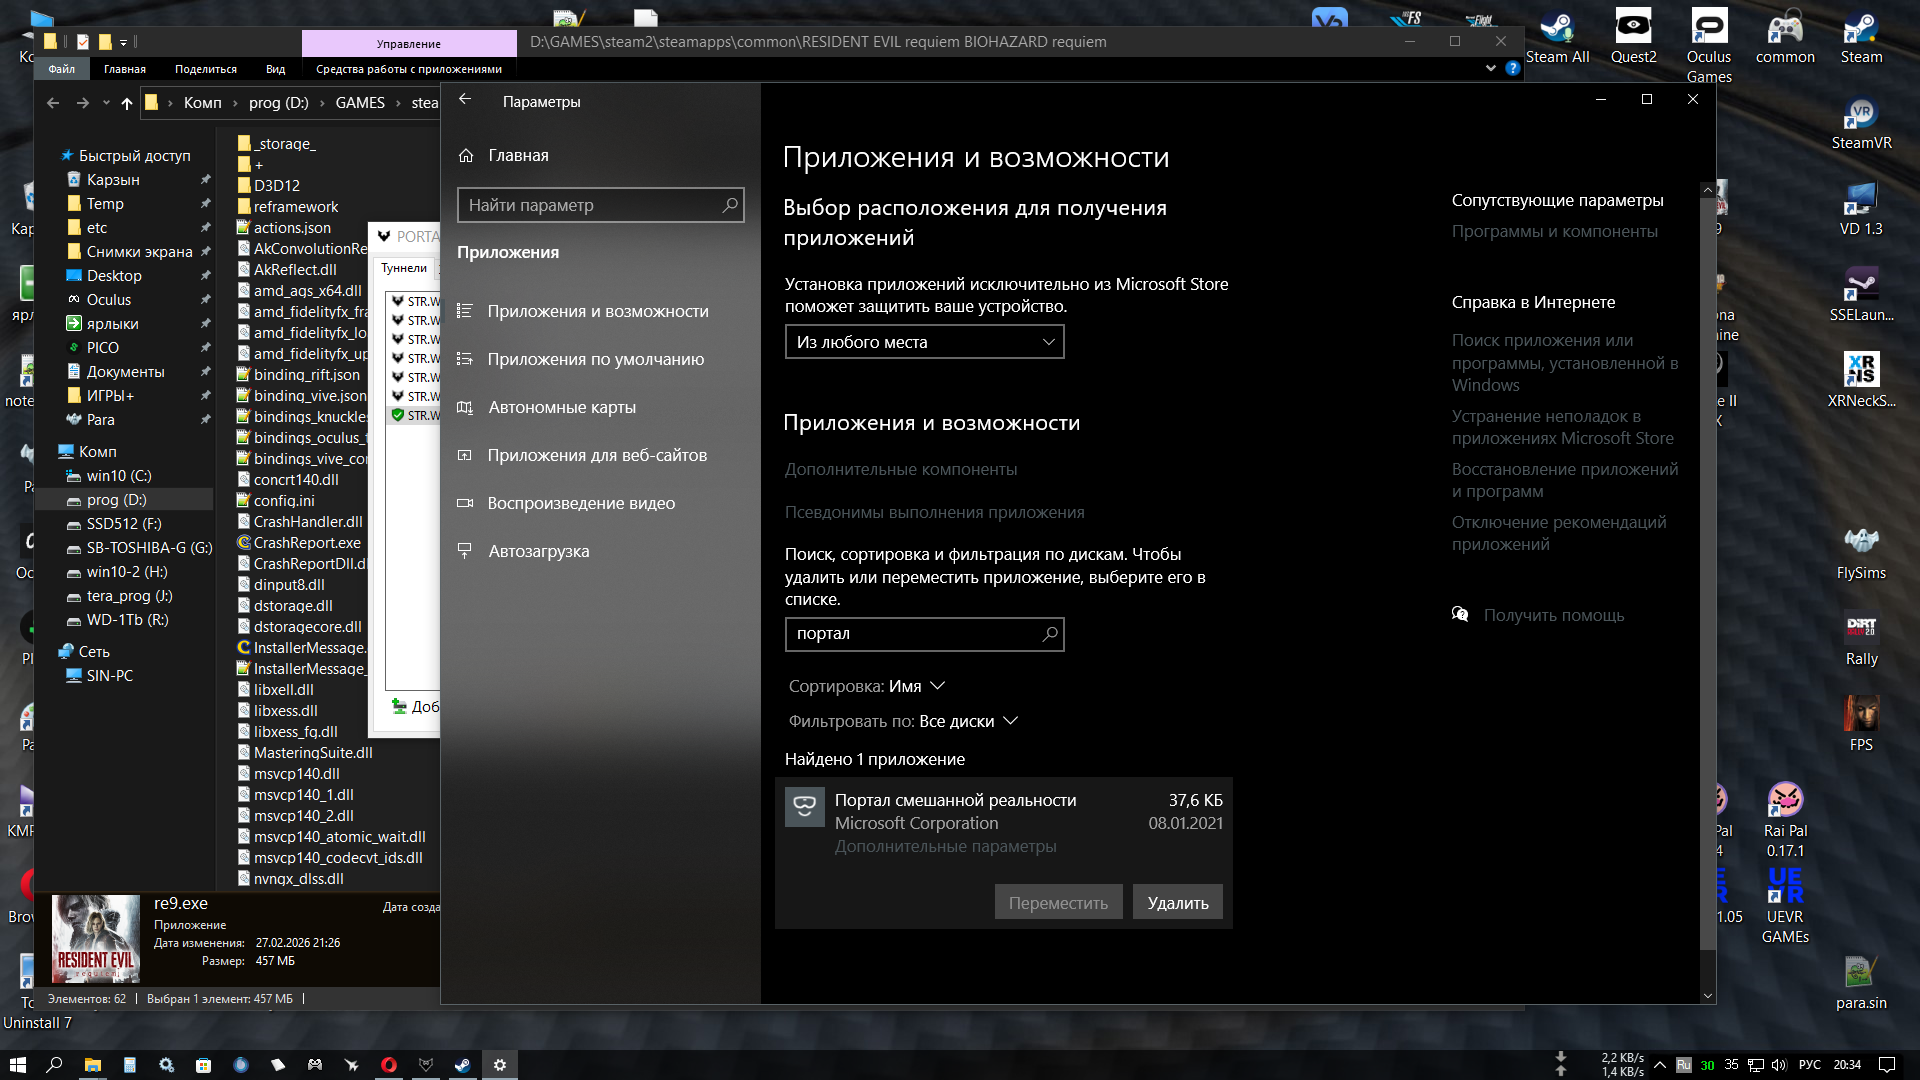Click Портал смешанной реальности app icon
1920x1080 pixels.
(805, 807)
